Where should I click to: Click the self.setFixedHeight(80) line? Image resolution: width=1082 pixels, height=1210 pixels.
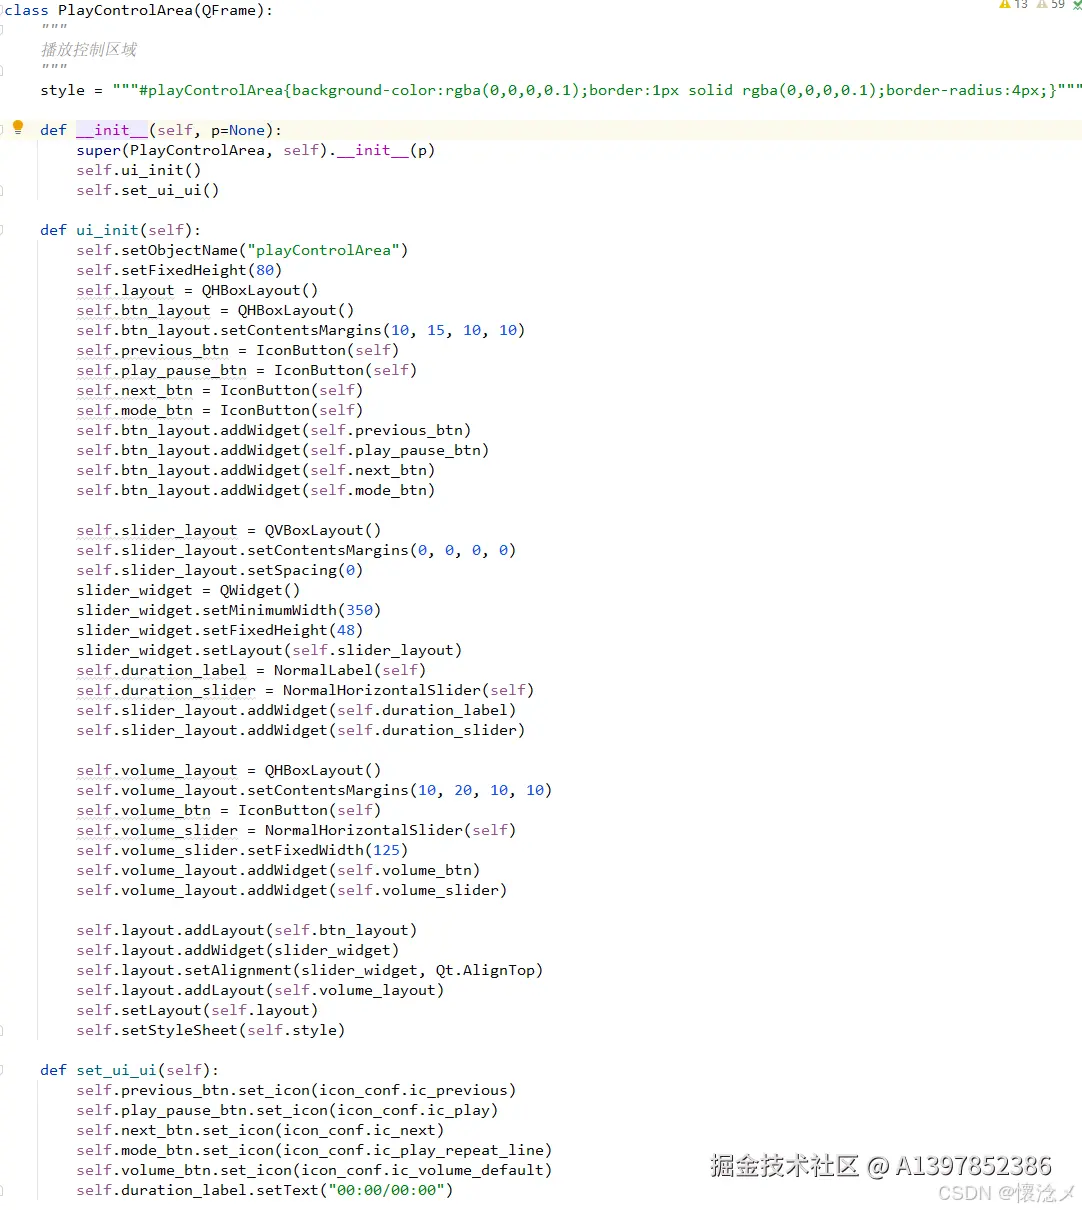point(179,270)
